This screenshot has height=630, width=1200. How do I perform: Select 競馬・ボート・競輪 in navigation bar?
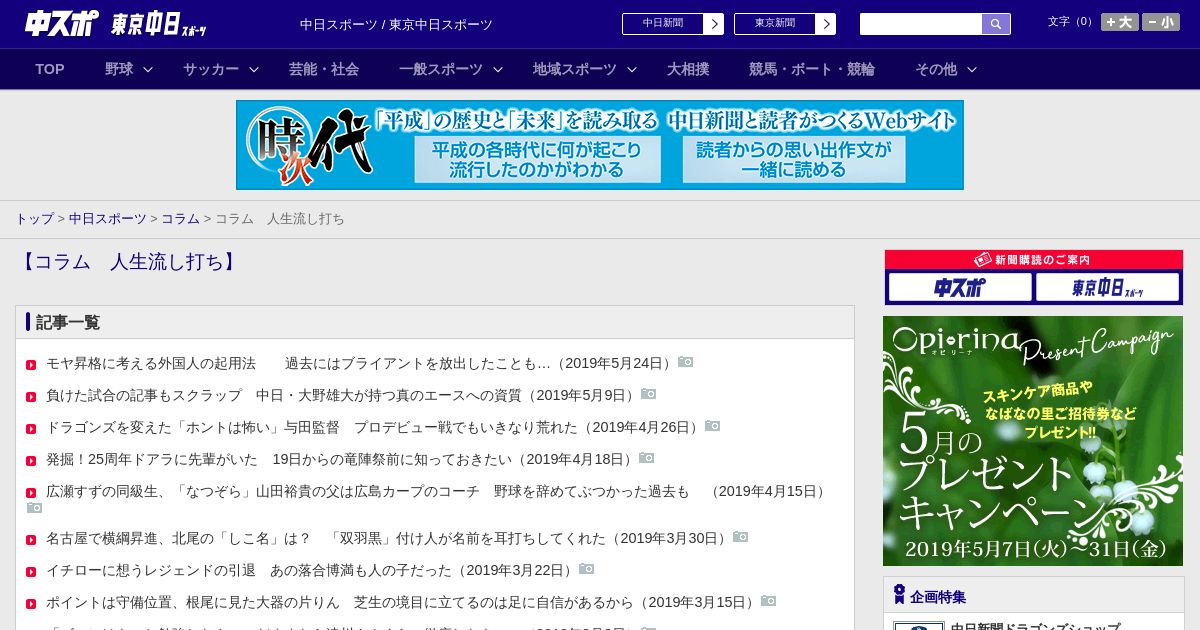pos(812,69)
